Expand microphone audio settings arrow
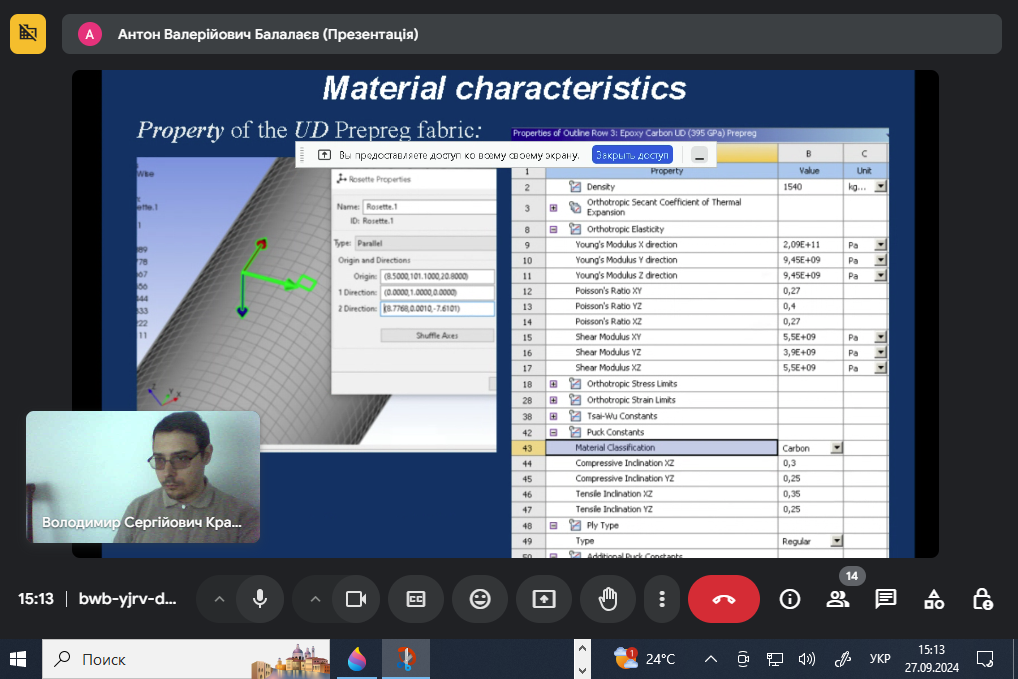Screen dimensions: 1018x679 pyautogui.click(x=218, y=599)
